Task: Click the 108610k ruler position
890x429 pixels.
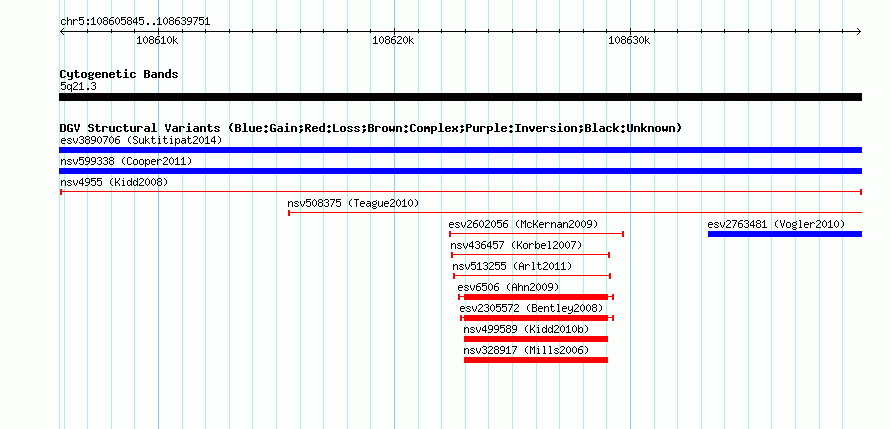Action: pyautogui.click(x=158, y=40)
